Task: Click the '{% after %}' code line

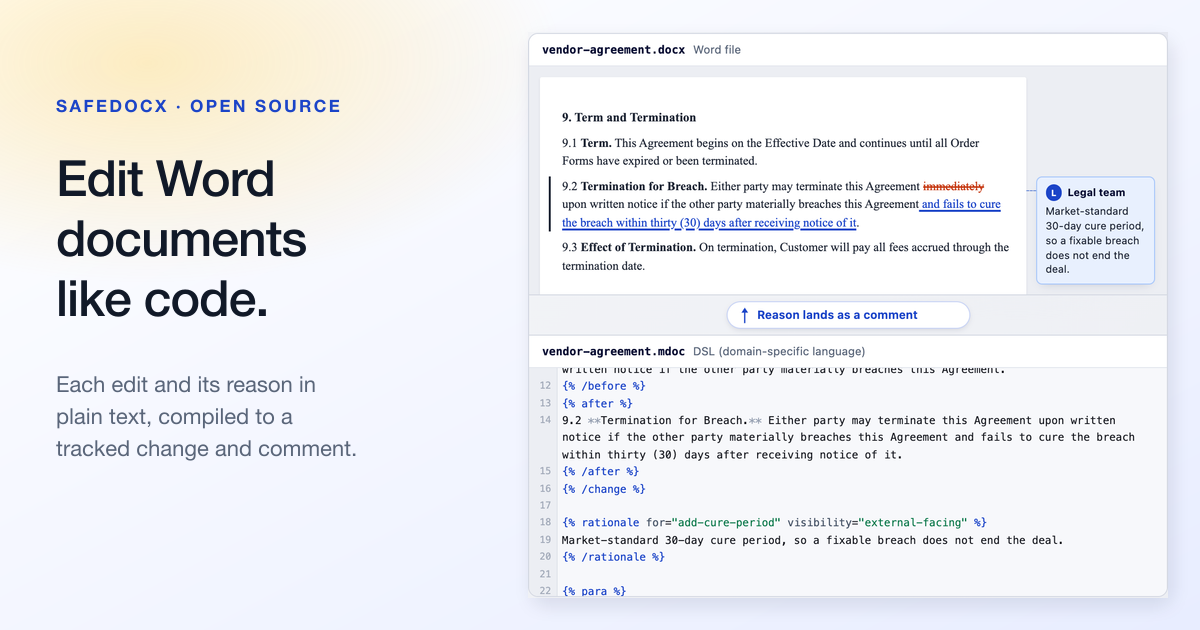Action: (x=598, y=403)
